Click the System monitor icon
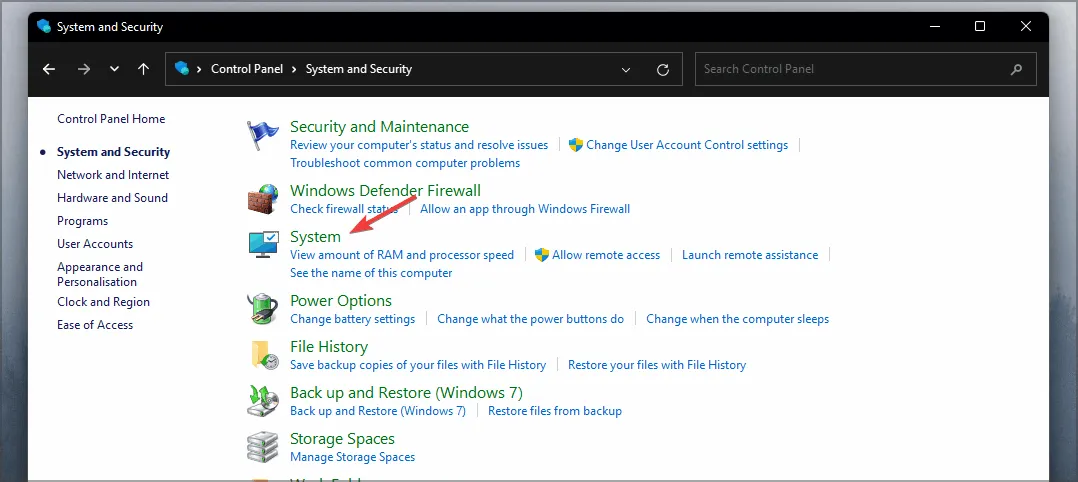This screenshot has width=1078, height=482. [x=263, y=246]
